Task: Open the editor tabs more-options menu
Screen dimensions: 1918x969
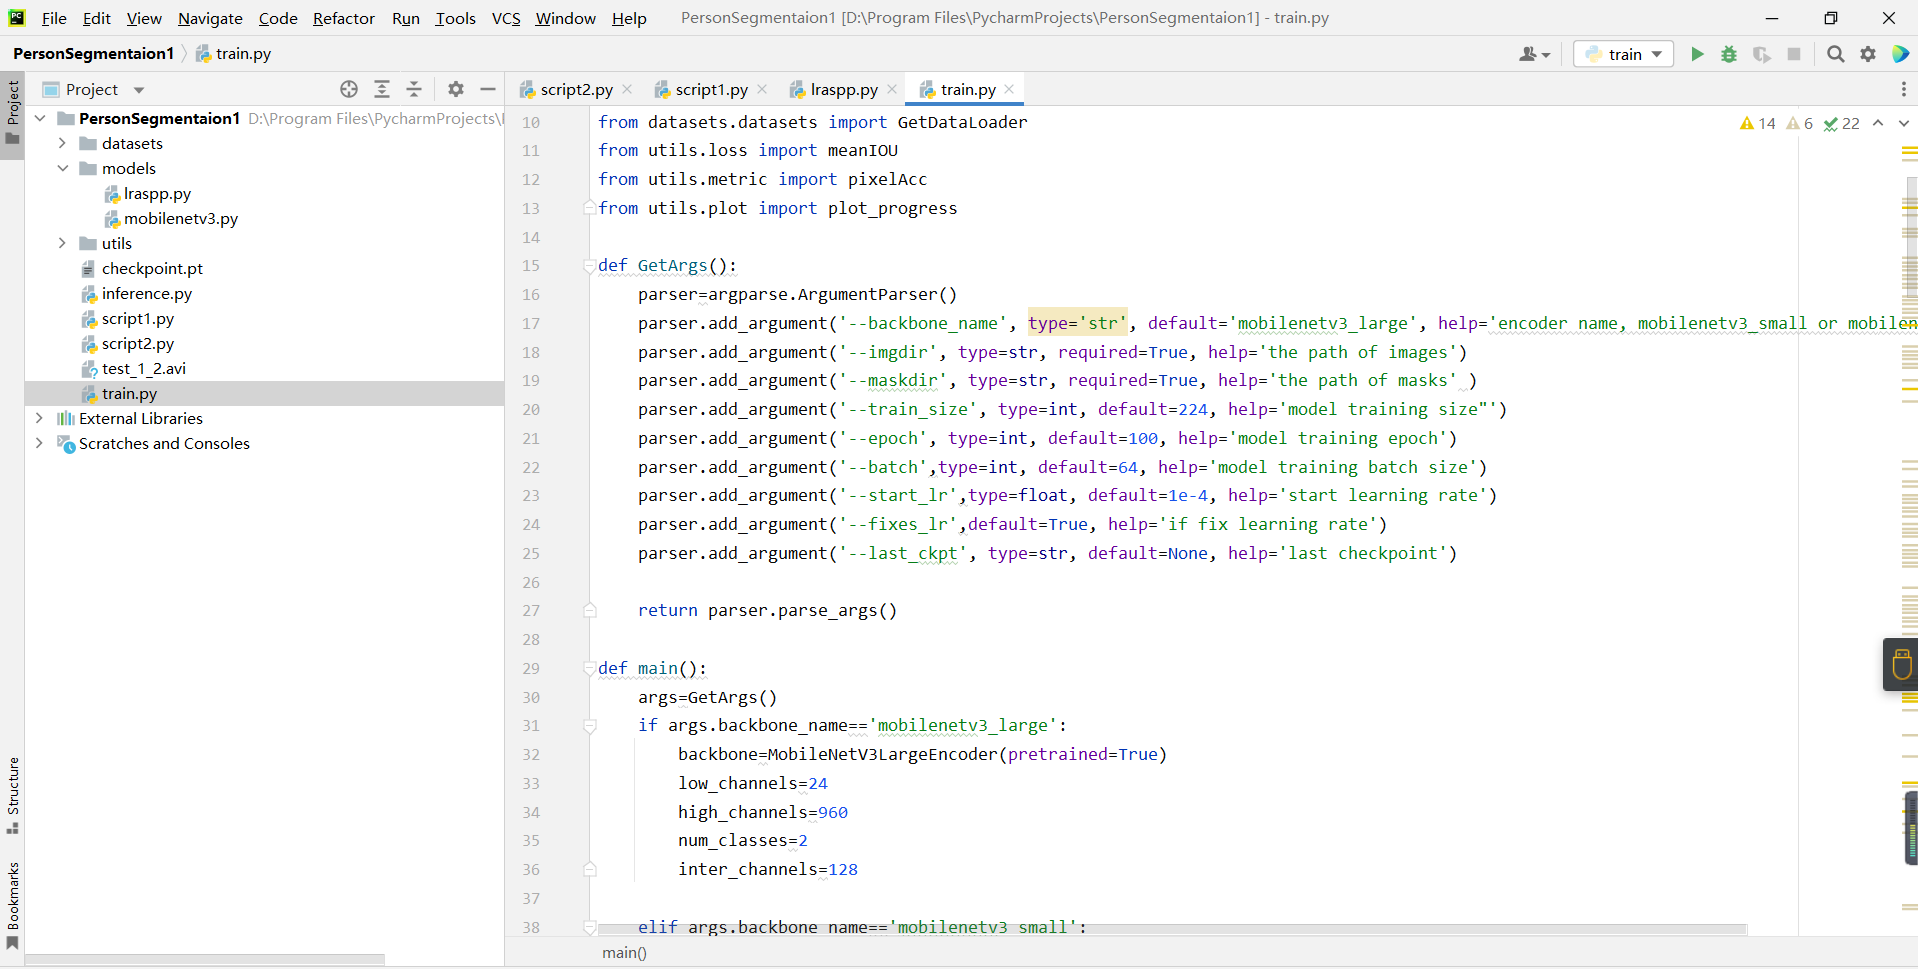Action: click(x=1903, y=89)
